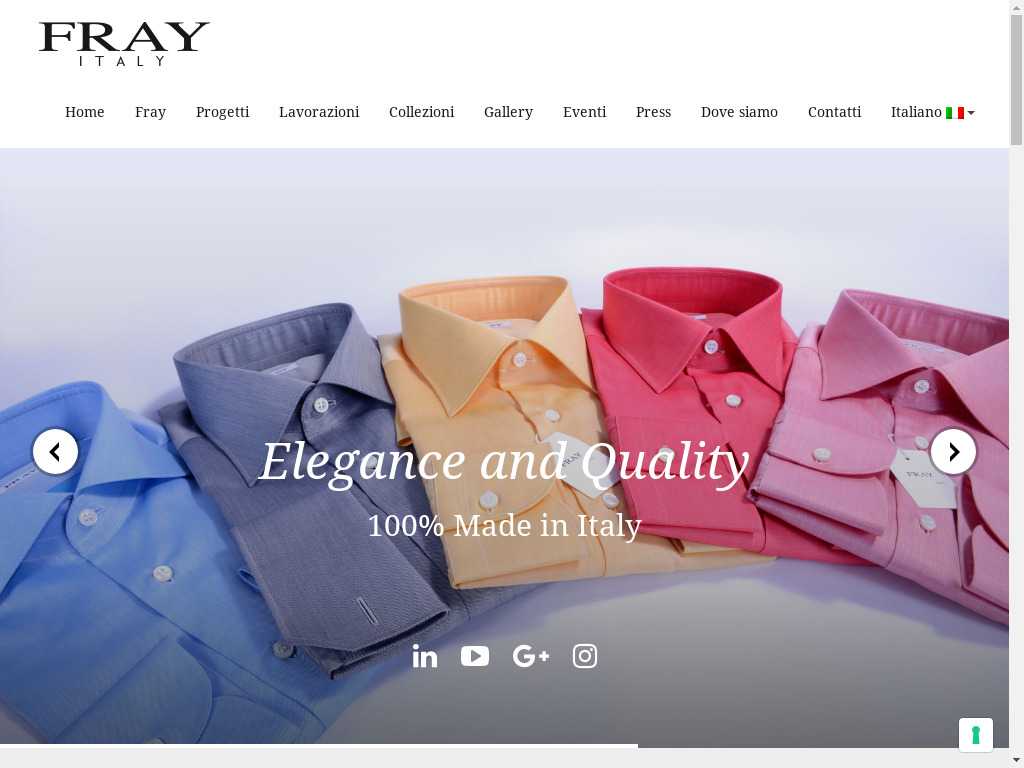Select the Press navigation link
The height and width of the screenshot is (768, 1024).
coord(654,112)
